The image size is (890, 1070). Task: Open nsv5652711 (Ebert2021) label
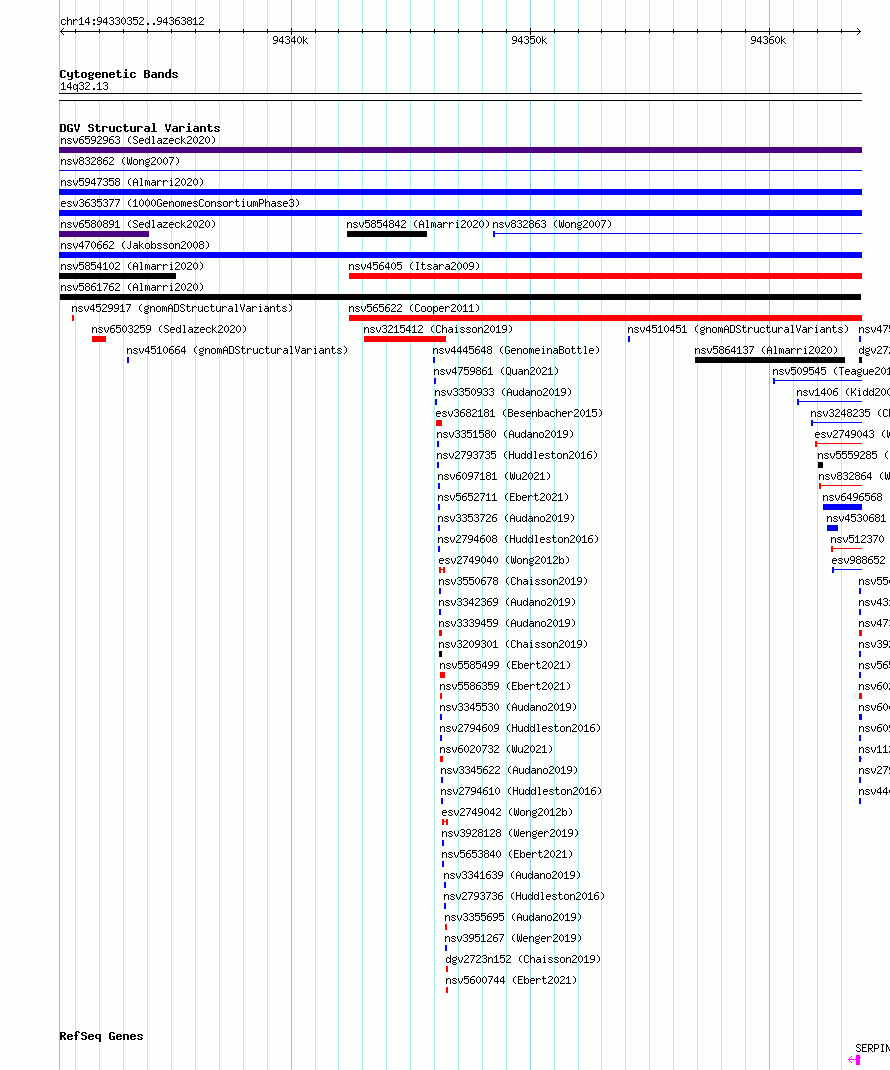tap(503, 497)
